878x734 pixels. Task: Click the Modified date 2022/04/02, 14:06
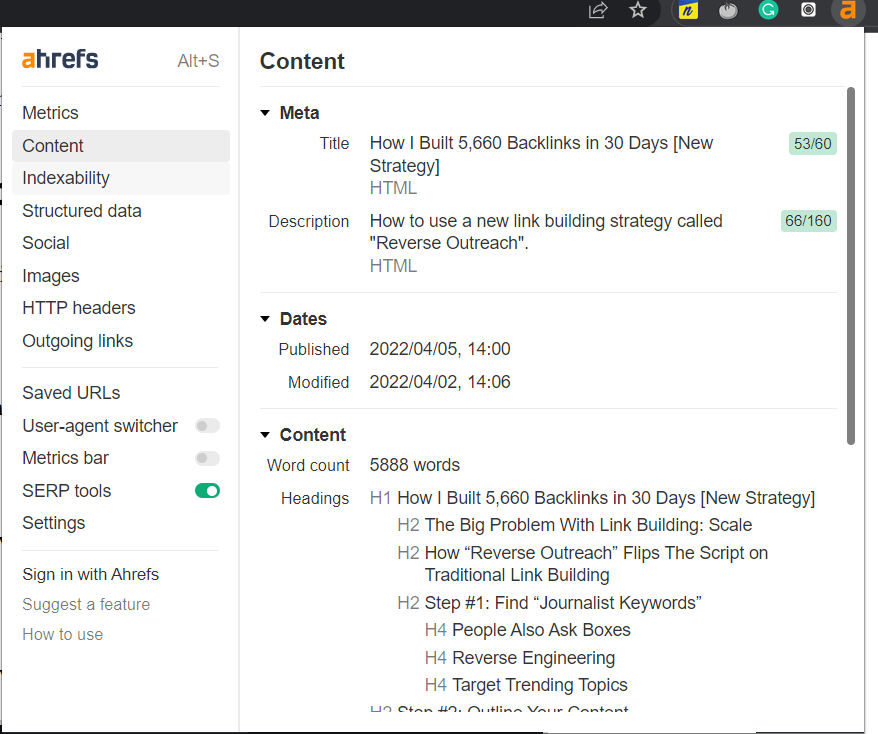click(x=440, y=382)
